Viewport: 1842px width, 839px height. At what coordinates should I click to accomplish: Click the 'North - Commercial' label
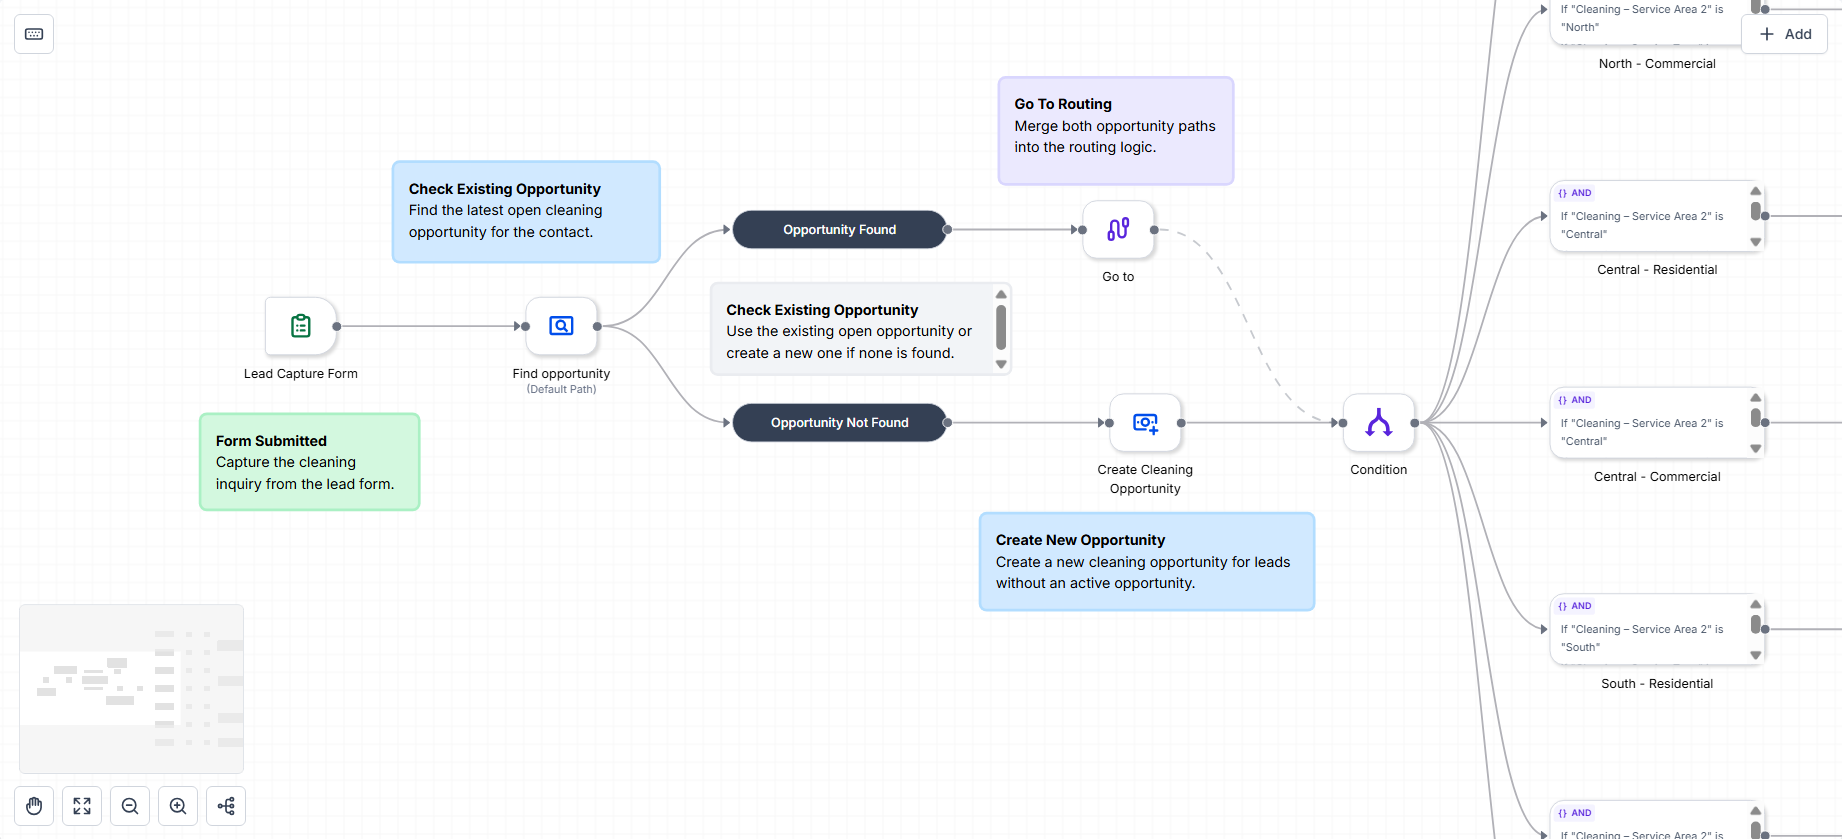pyautogui.click(x=1657, y=64)
